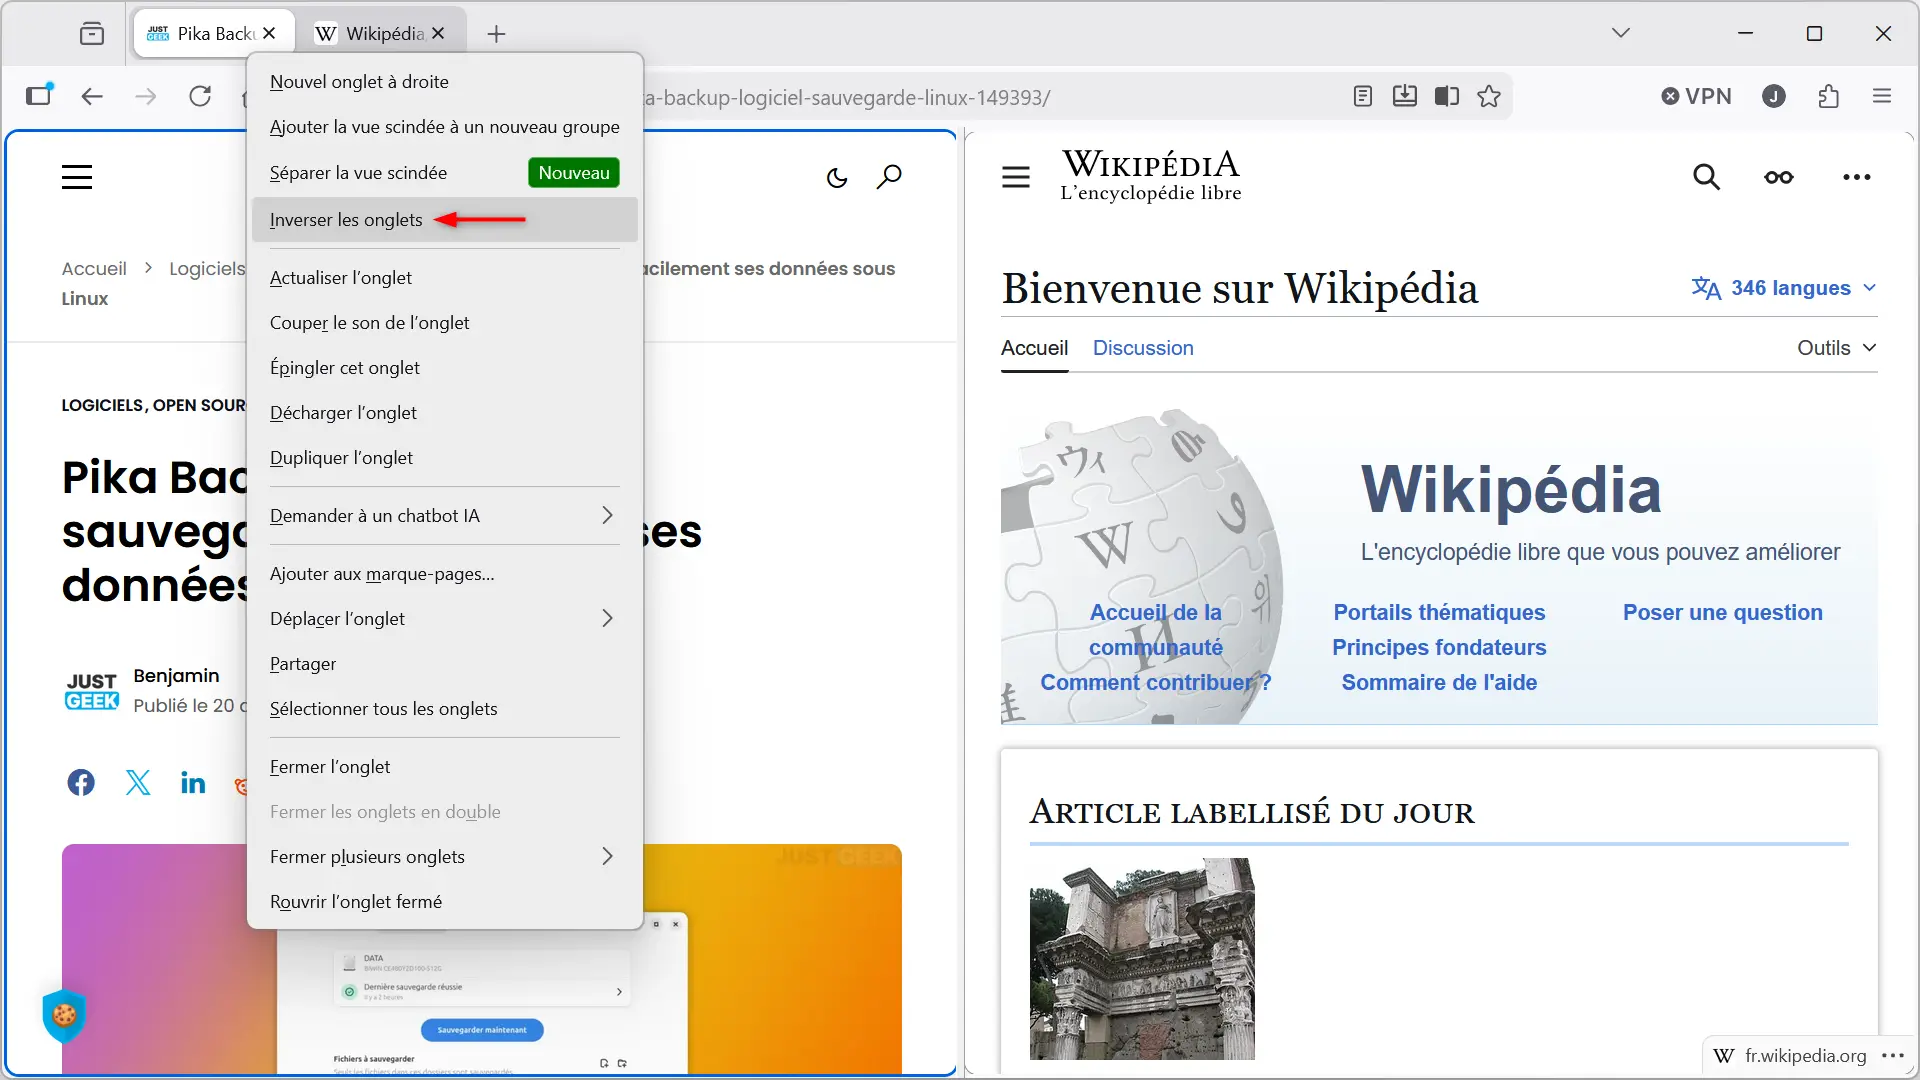This screenshot has height=1080, width=1920.
Task: Open JustGeek hamburger menu
Action: [x=77, y=177]
